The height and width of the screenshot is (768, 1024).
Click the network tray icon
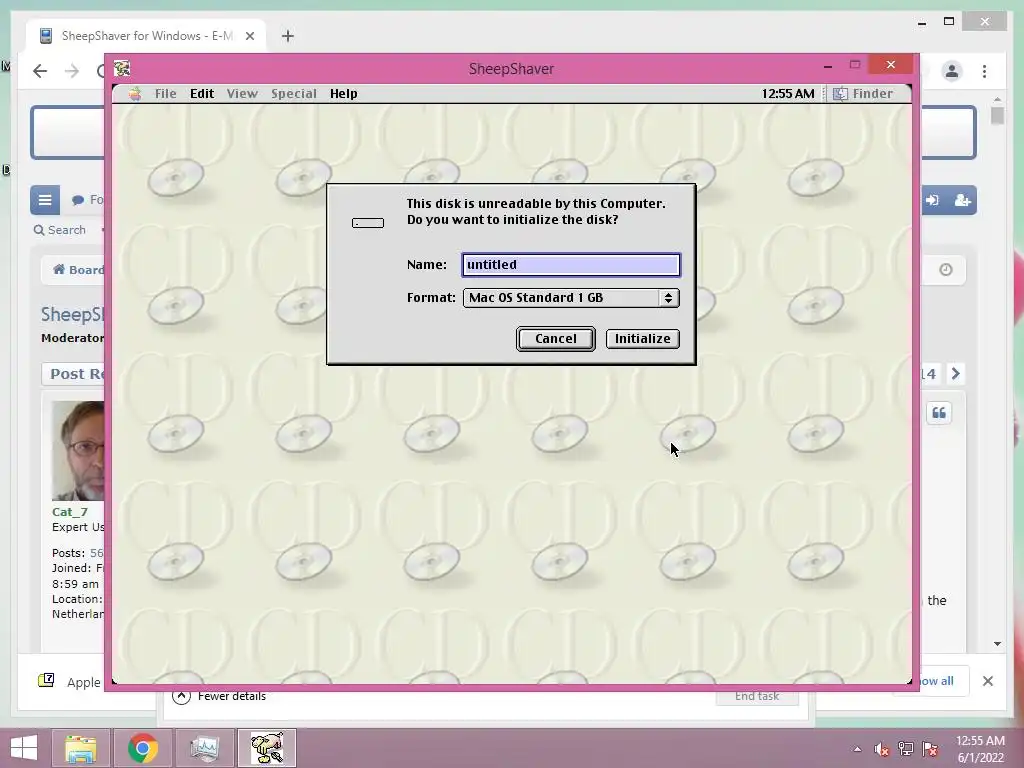905,749
